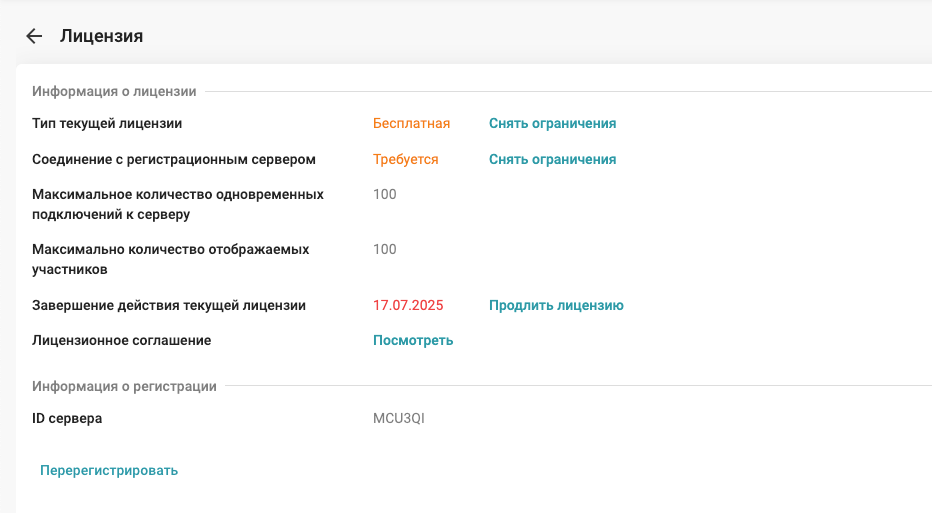Click 'Снять ограничения' beside registration server connection
Viewport: 932px width, 513px height.
pyautogui.click(x=552, y=160)
